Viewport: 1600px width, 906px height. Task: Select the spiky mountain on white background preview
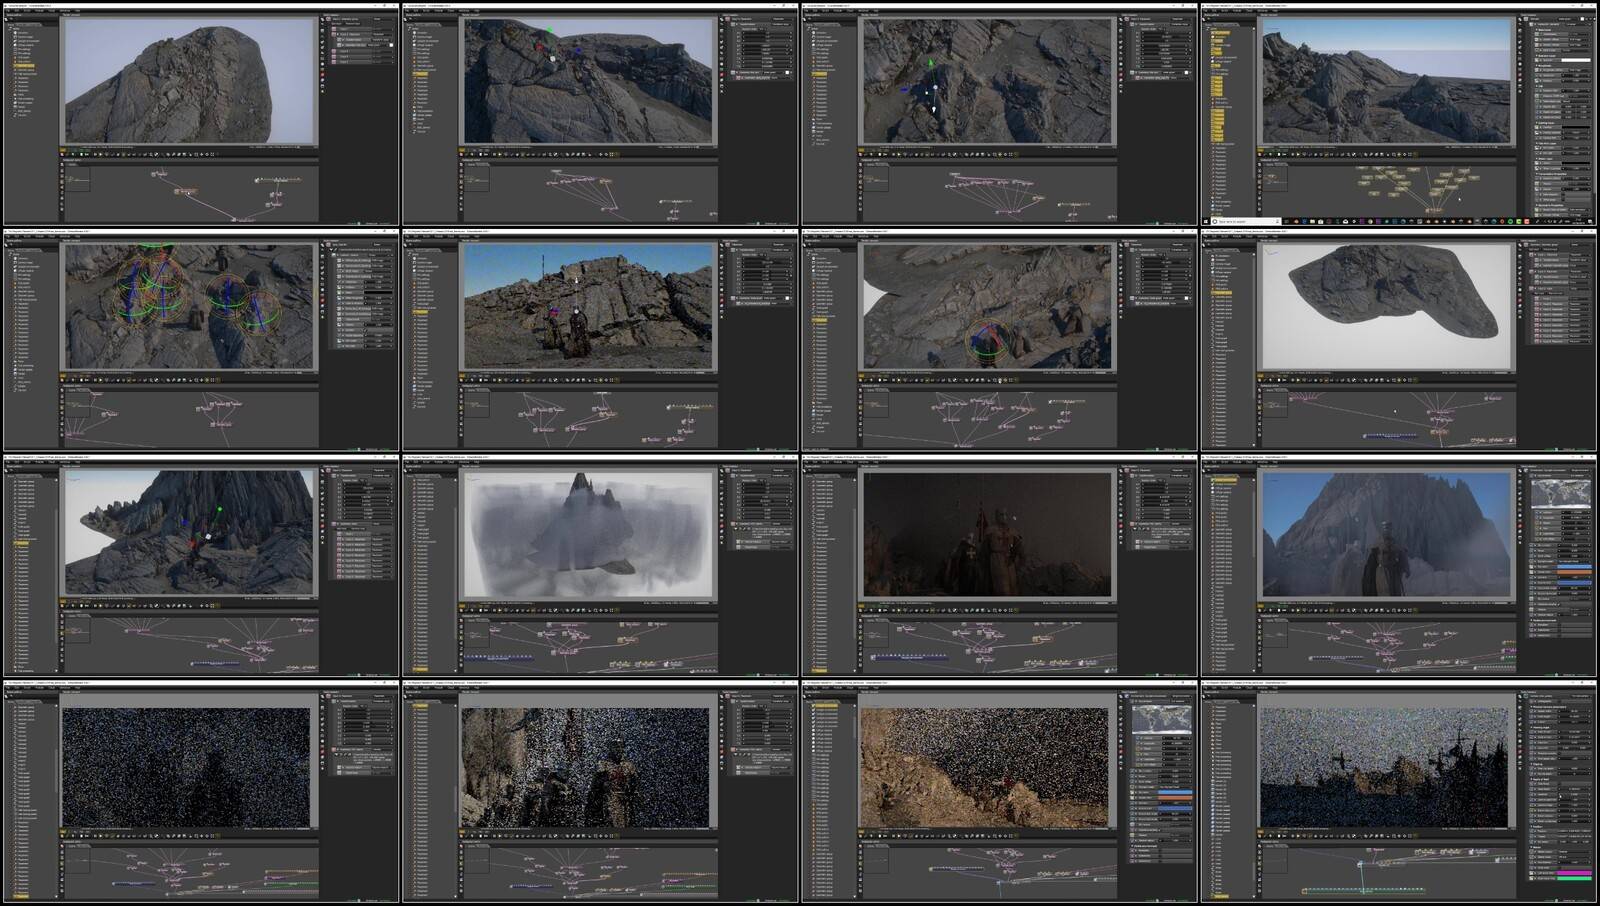[x=190, y=533]
